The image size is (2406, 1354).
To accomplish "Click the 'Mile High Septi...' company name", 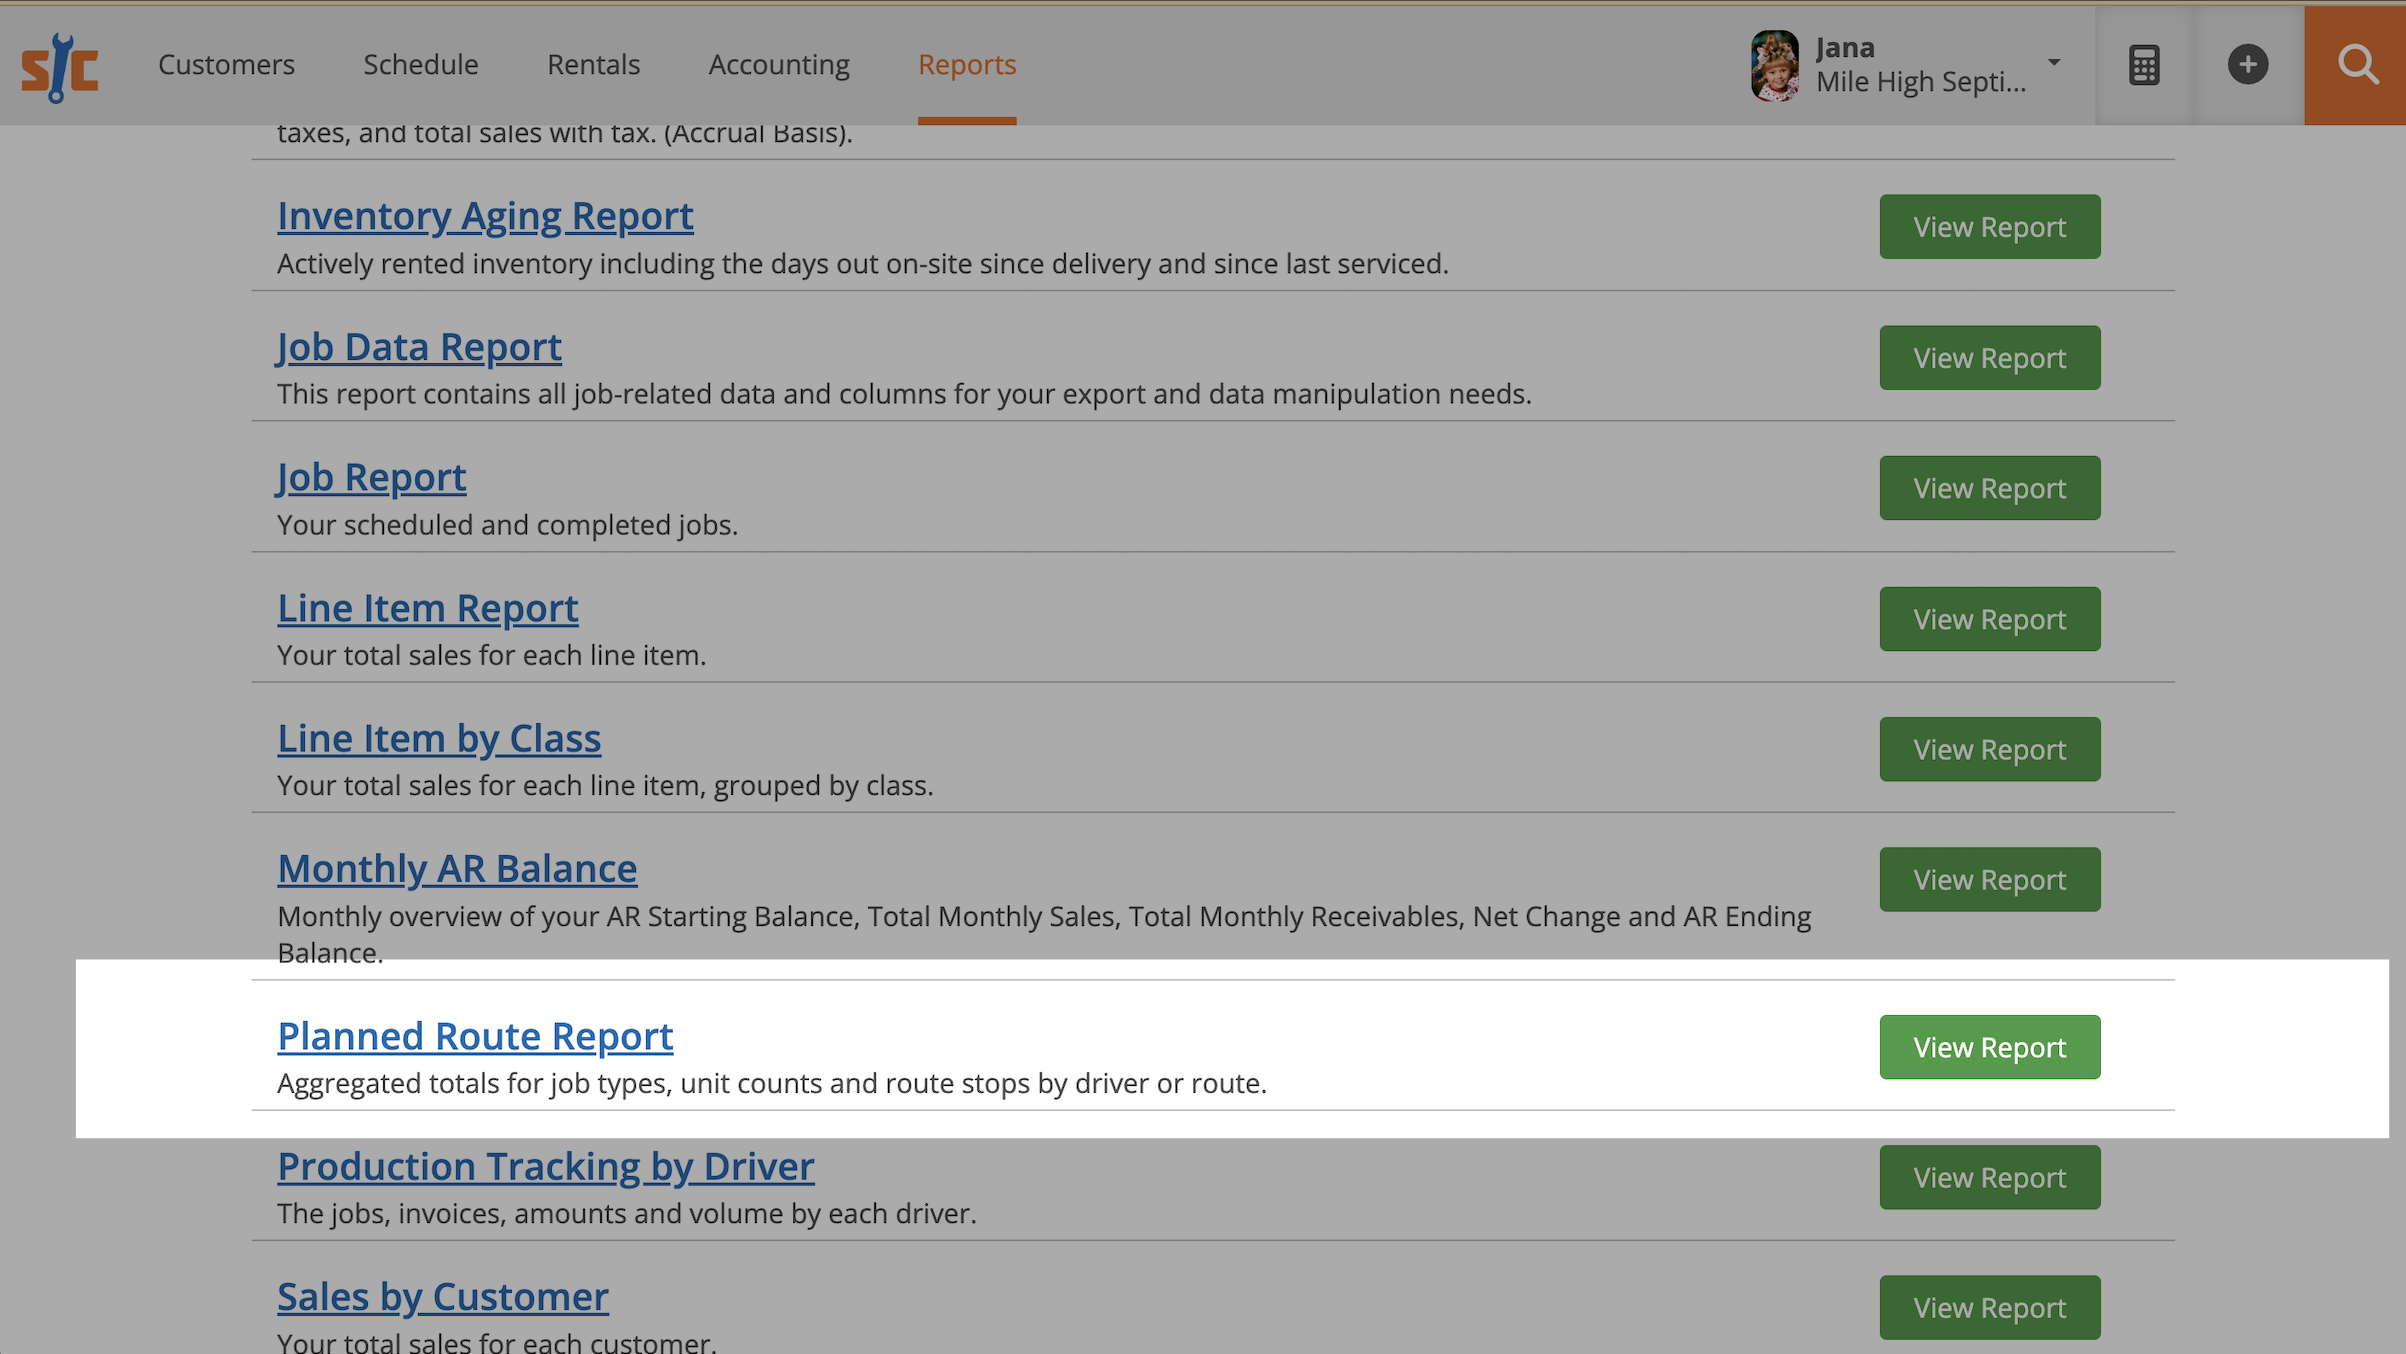I will [x=1921, y=82].
